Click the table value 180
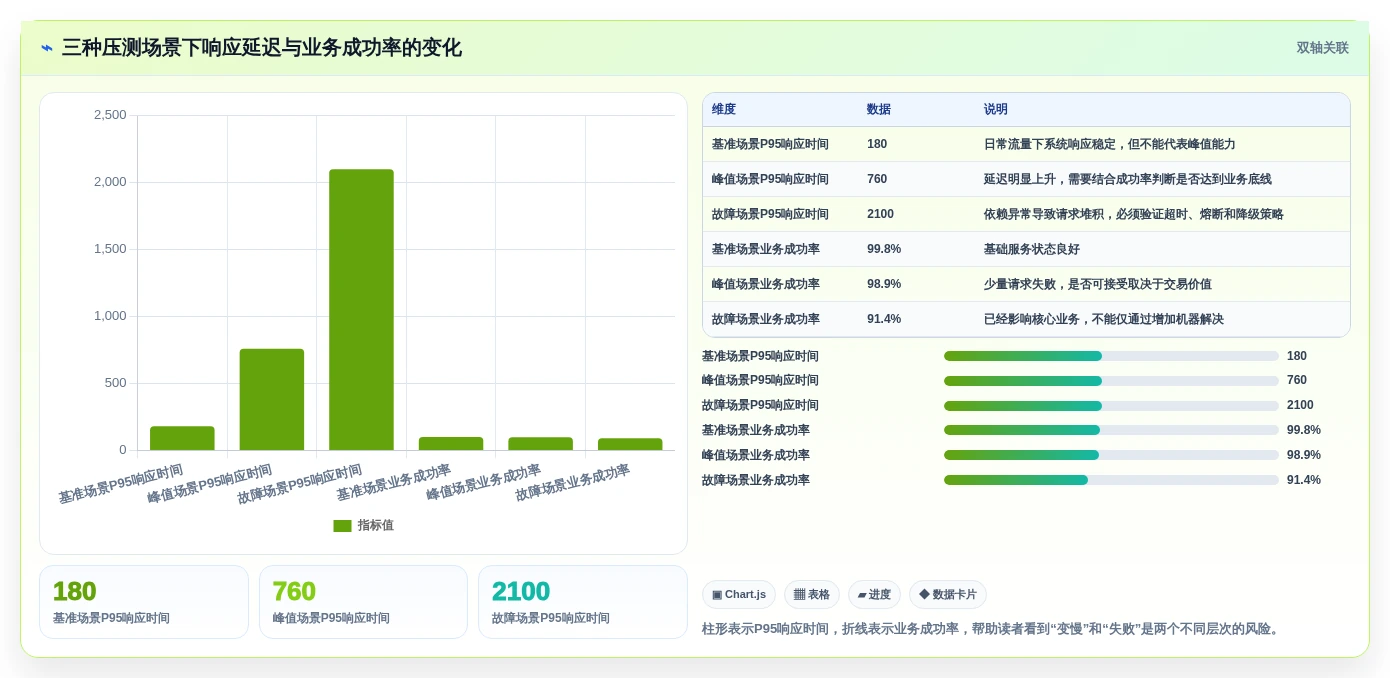Viewport: 1390px width, 678px height. (x=877, y=144)
